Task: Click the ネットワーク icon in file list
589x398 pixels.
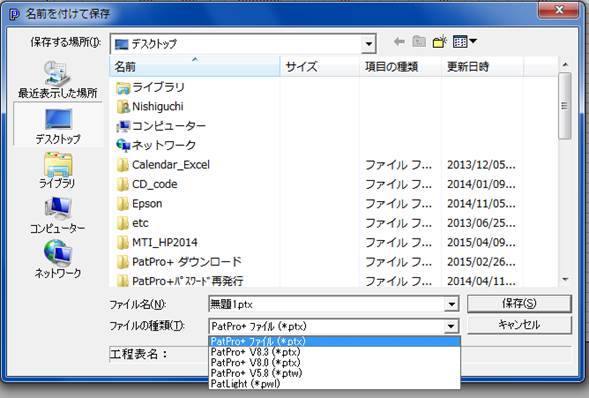Action: pos(123,145)
